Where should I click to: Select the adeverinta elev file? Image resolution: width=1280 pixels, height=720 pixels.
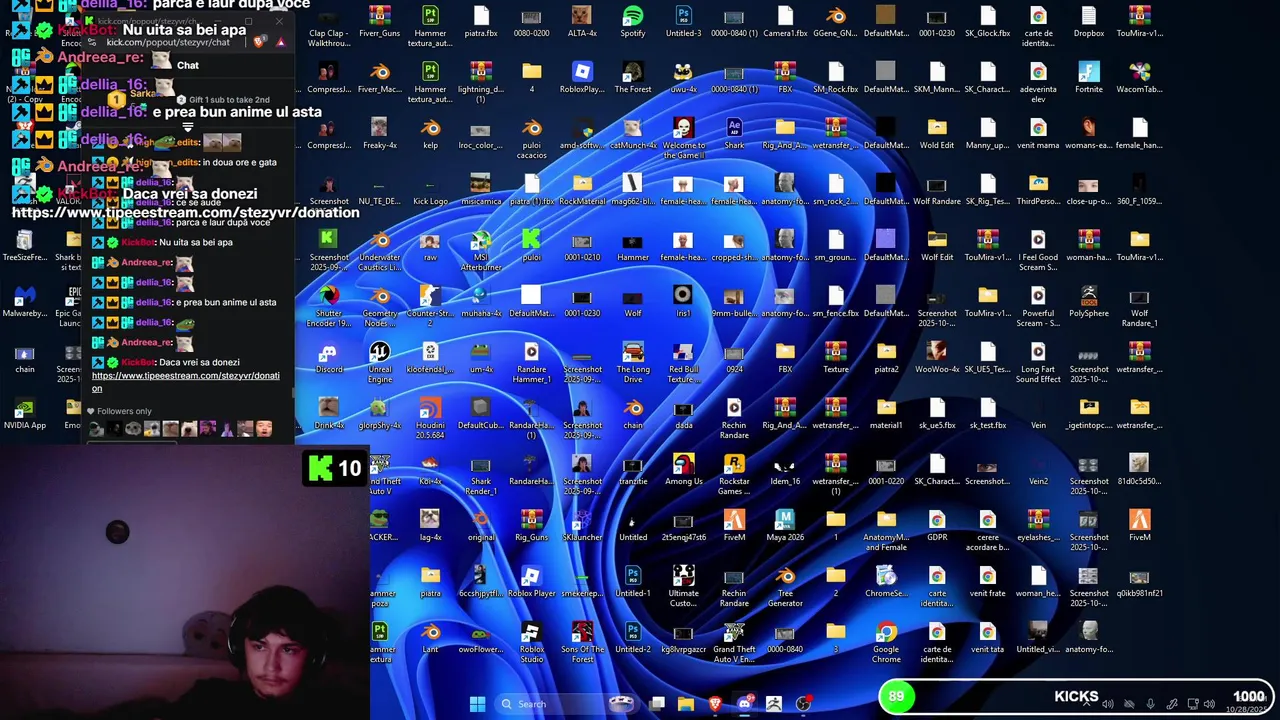(x=1038, y=82)
